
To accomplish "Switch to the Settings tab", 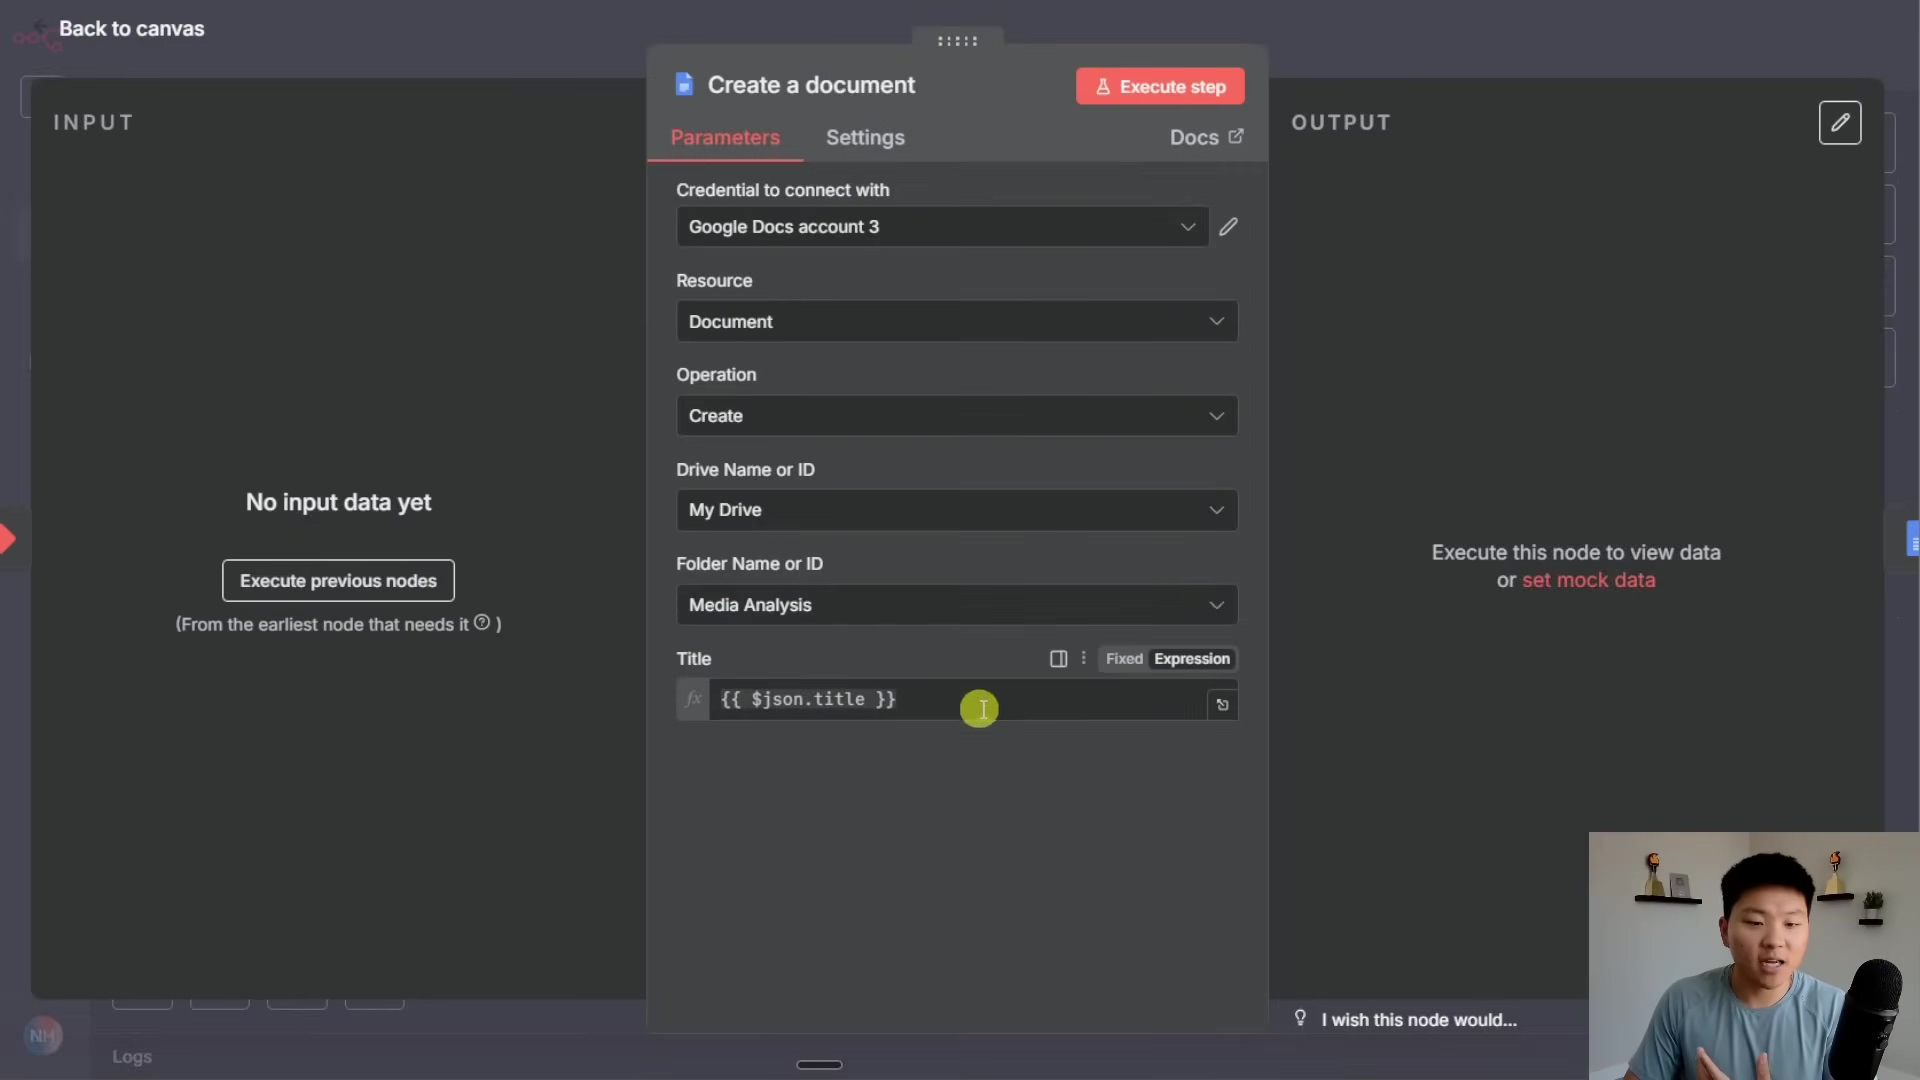I will 864,138.
